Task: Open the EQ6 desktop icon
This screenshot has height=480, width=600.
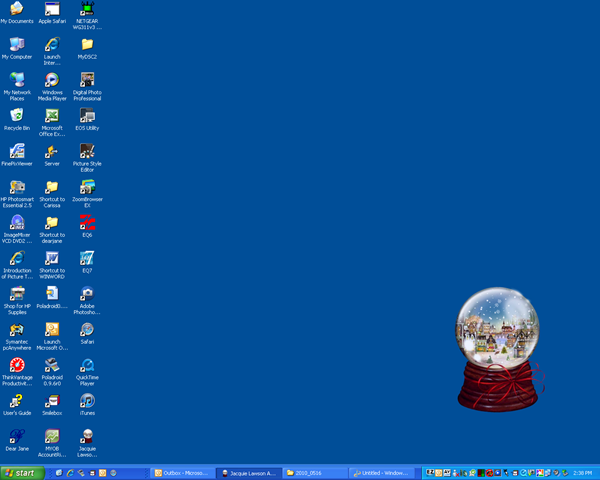Action: pos(87,227)
